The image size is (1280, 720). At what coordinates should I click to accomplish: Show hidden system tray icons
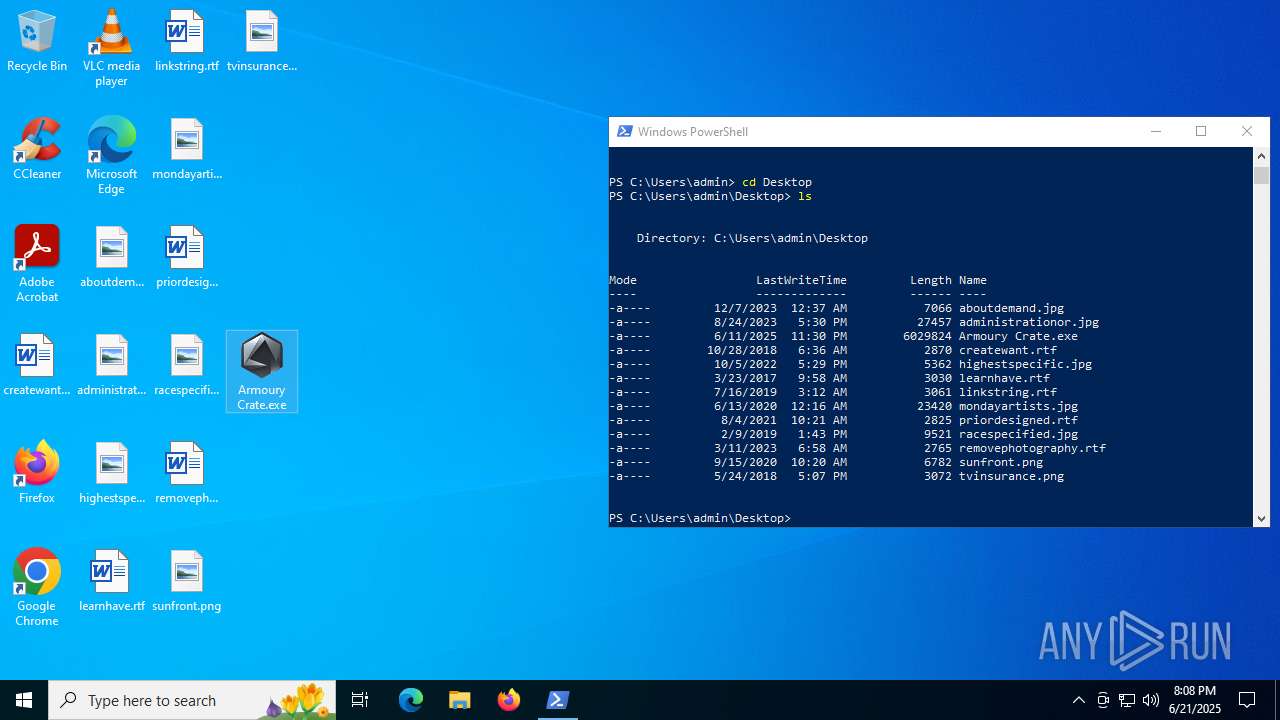coord(1078,700)
